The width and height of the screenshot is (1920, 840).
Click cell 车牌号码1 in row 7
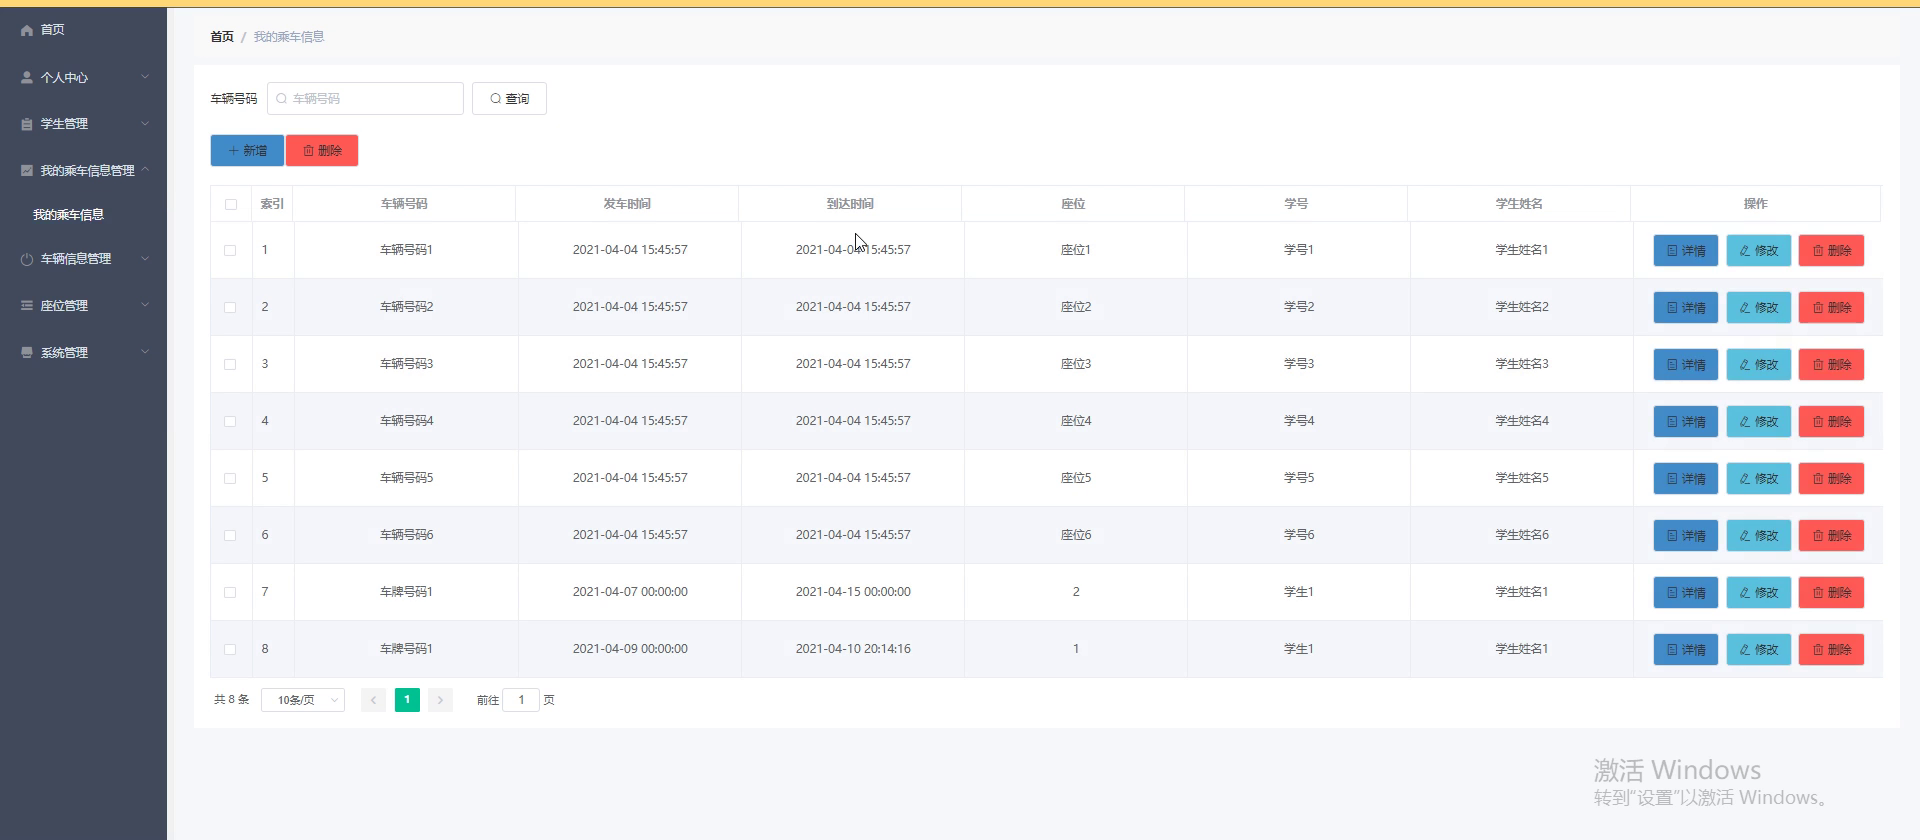coord(406,592)
